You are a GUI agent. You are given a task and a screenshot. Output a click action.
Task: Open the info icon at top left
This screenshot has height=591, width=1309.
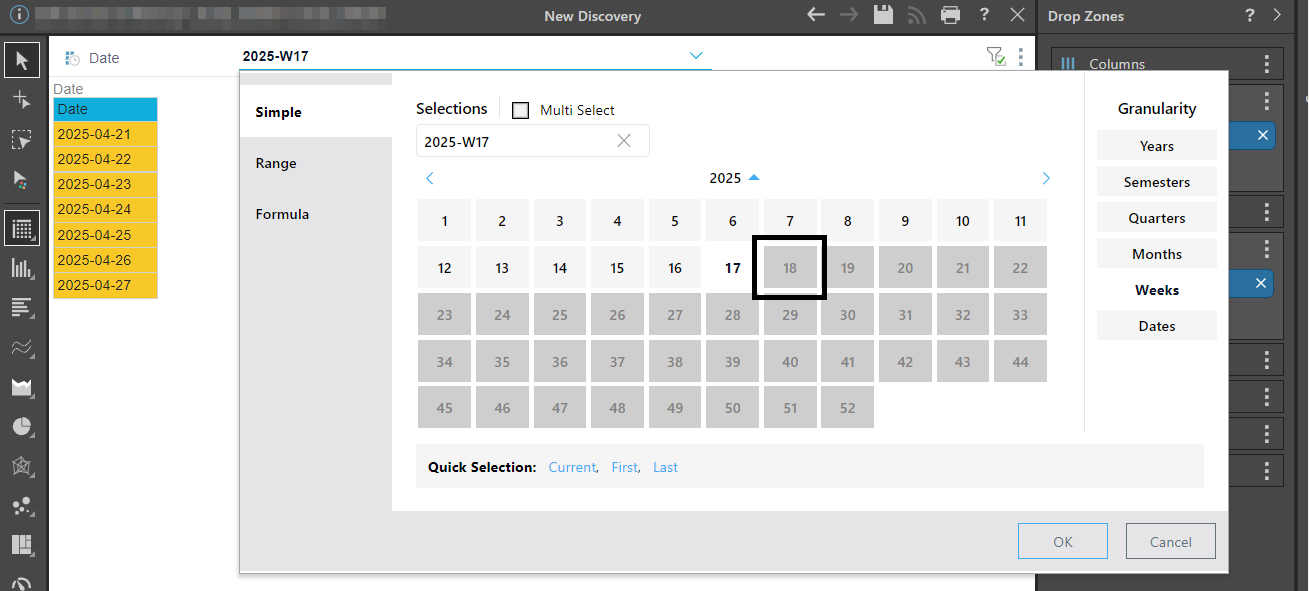(x=19, y=15)
